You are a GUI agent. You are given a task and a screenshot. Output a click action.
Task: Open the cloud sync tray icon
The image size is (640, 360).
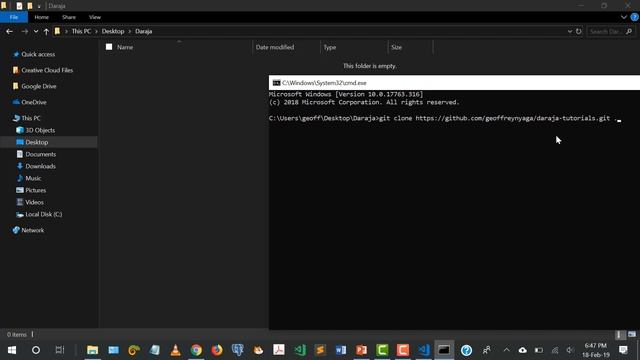522,350
